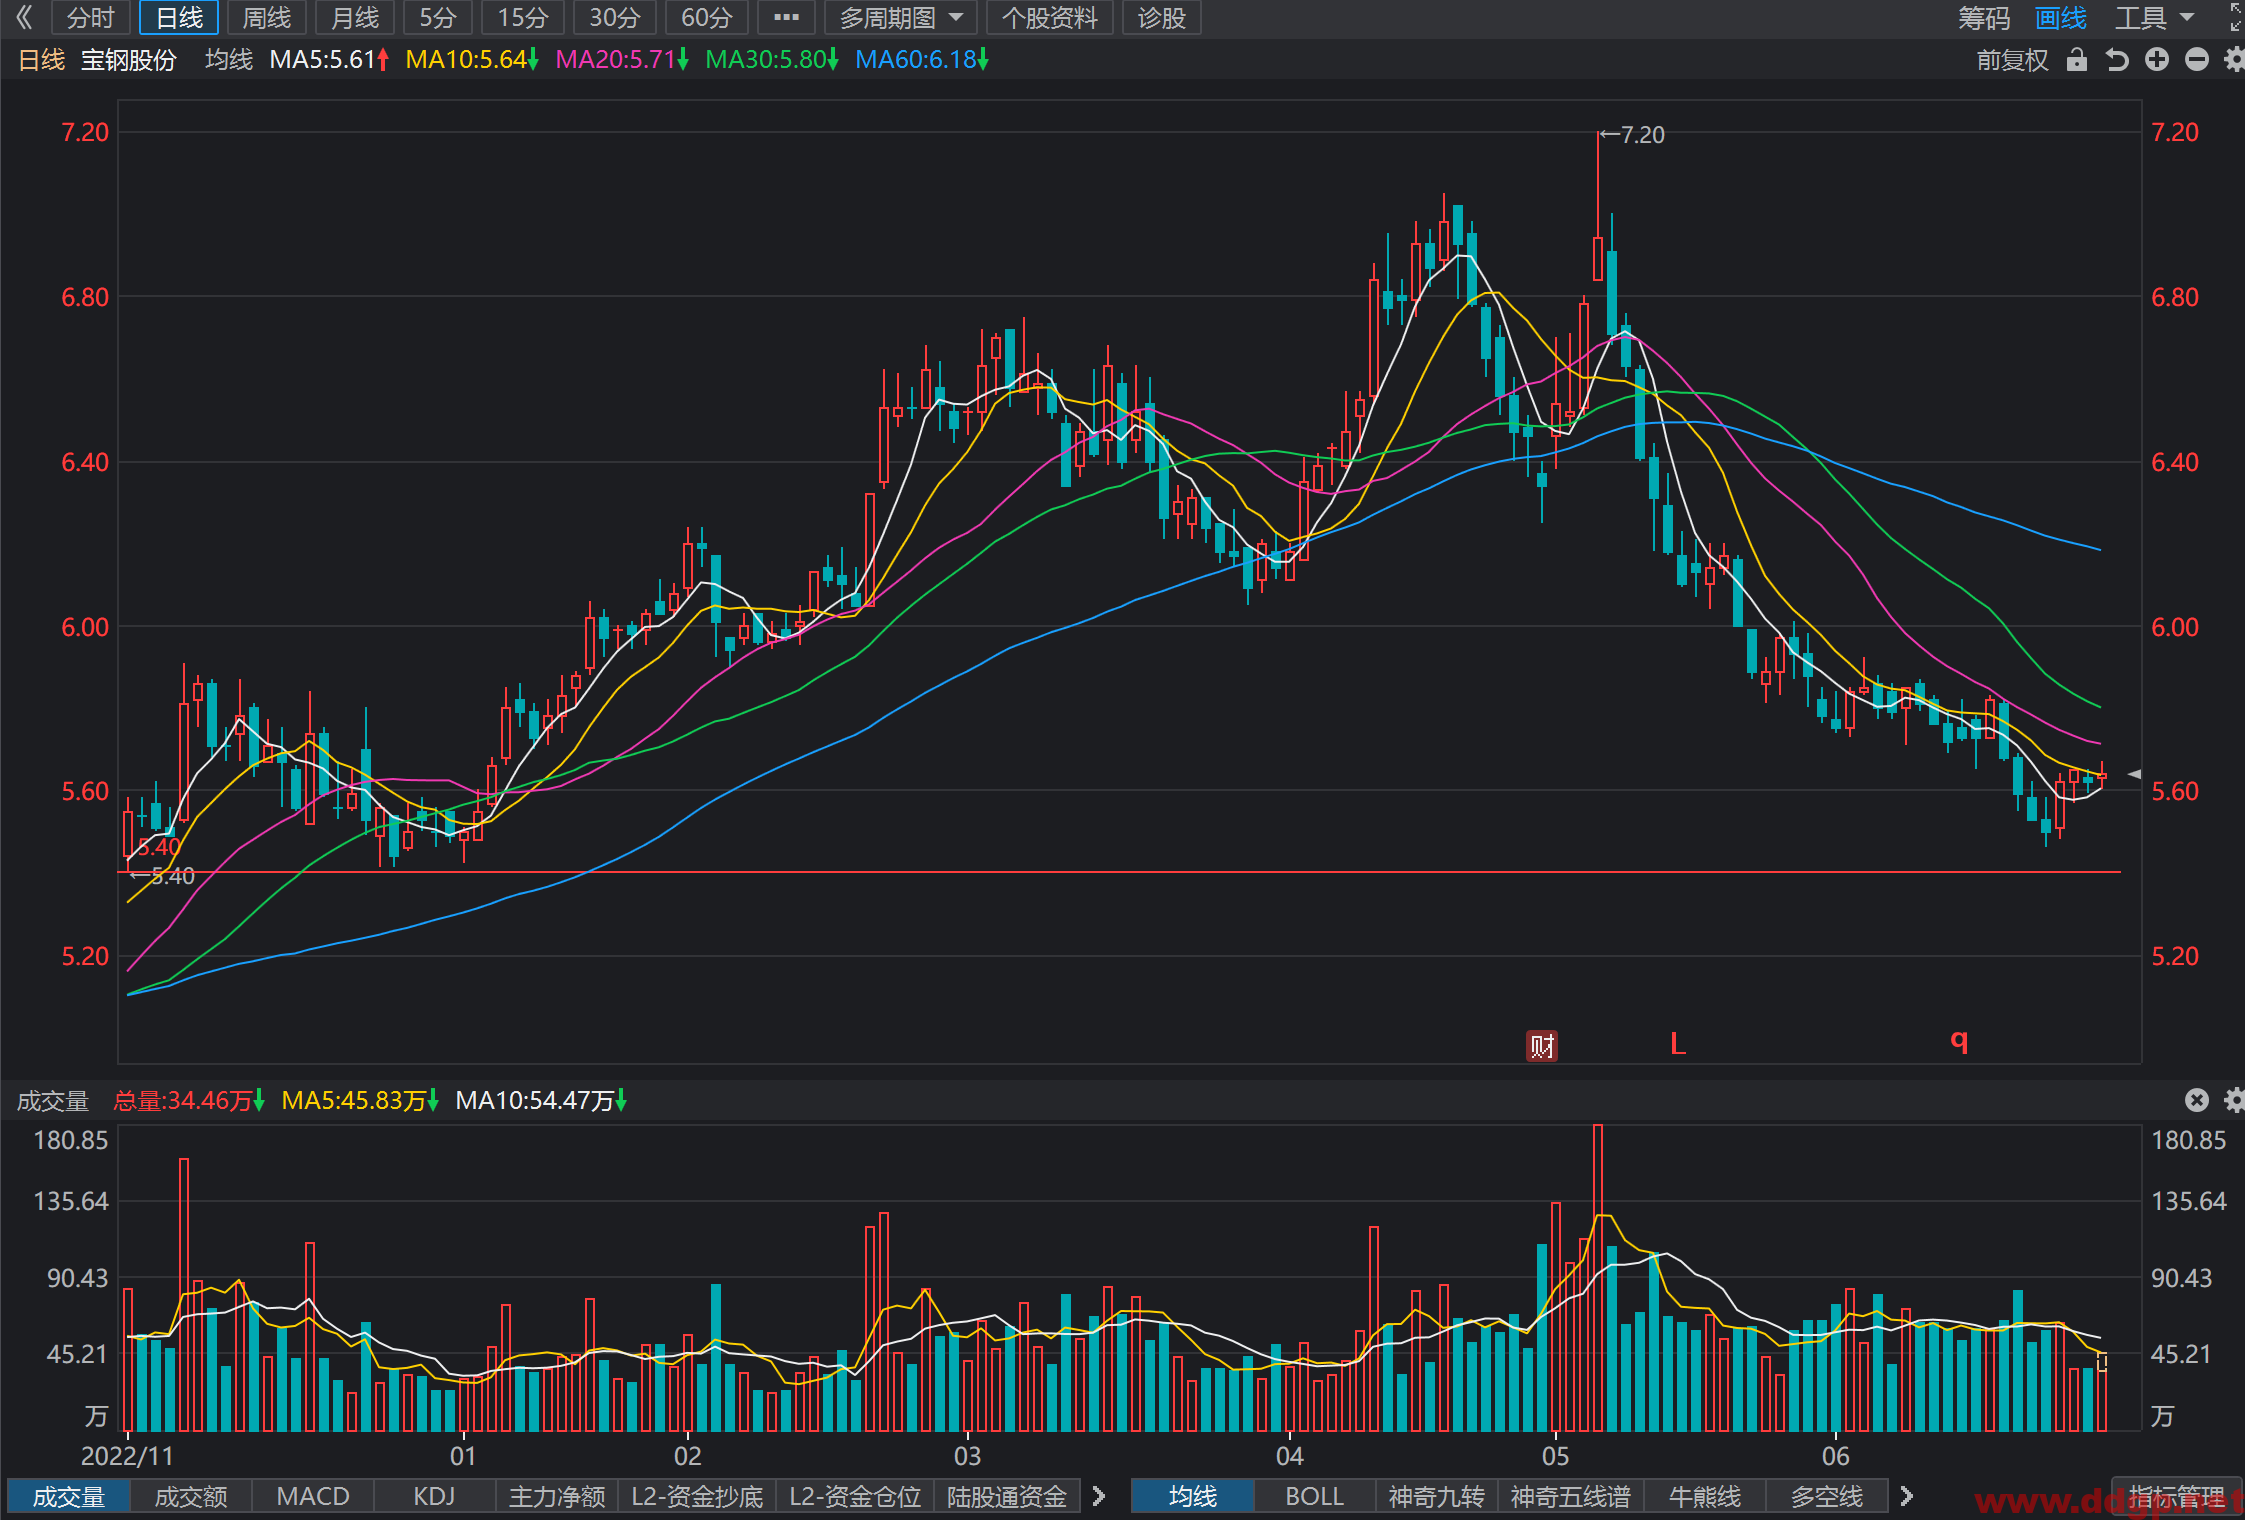Click the unlock padlock icon beside 前复权

coord(2077,60)
